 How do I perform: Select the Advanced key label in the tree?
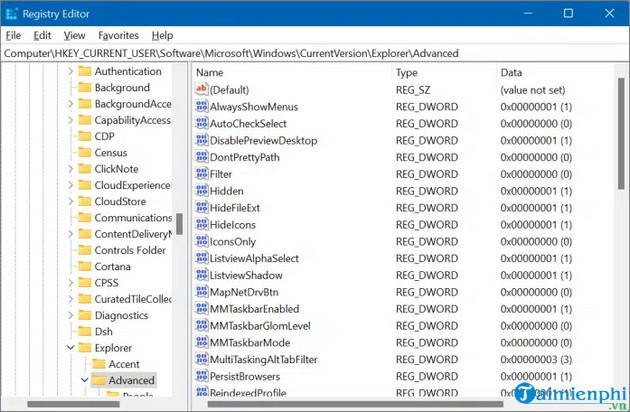point(131,380)
